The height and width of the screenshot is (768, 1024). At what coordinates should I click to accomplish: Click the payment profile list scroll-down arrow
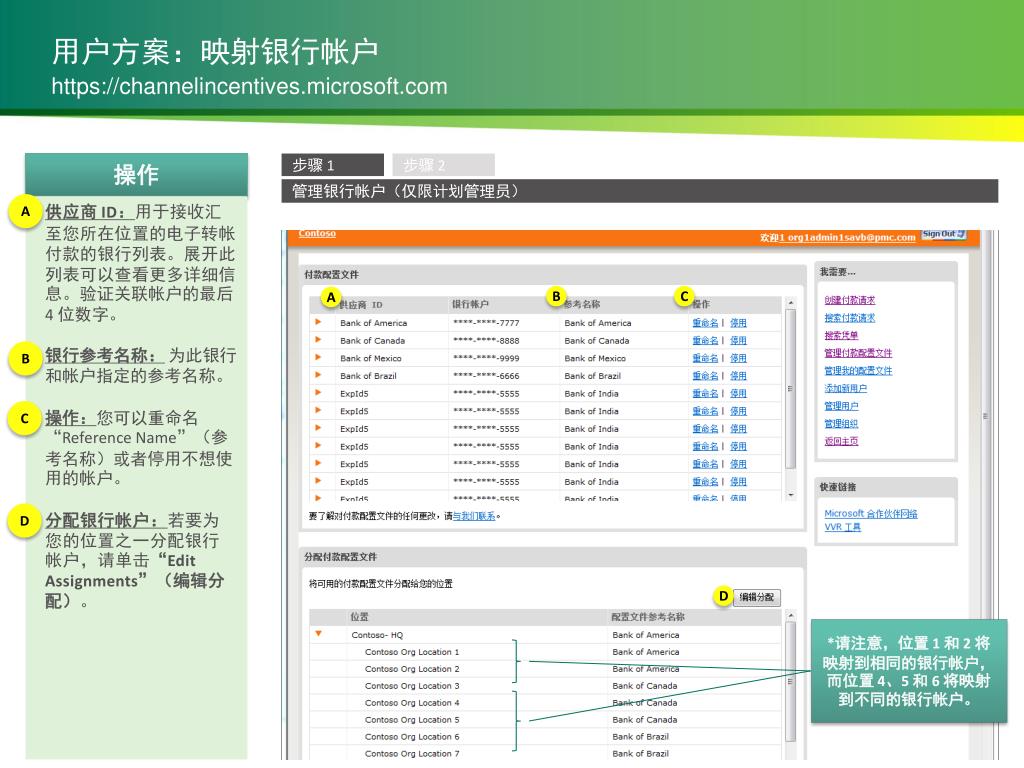point(790,495)
